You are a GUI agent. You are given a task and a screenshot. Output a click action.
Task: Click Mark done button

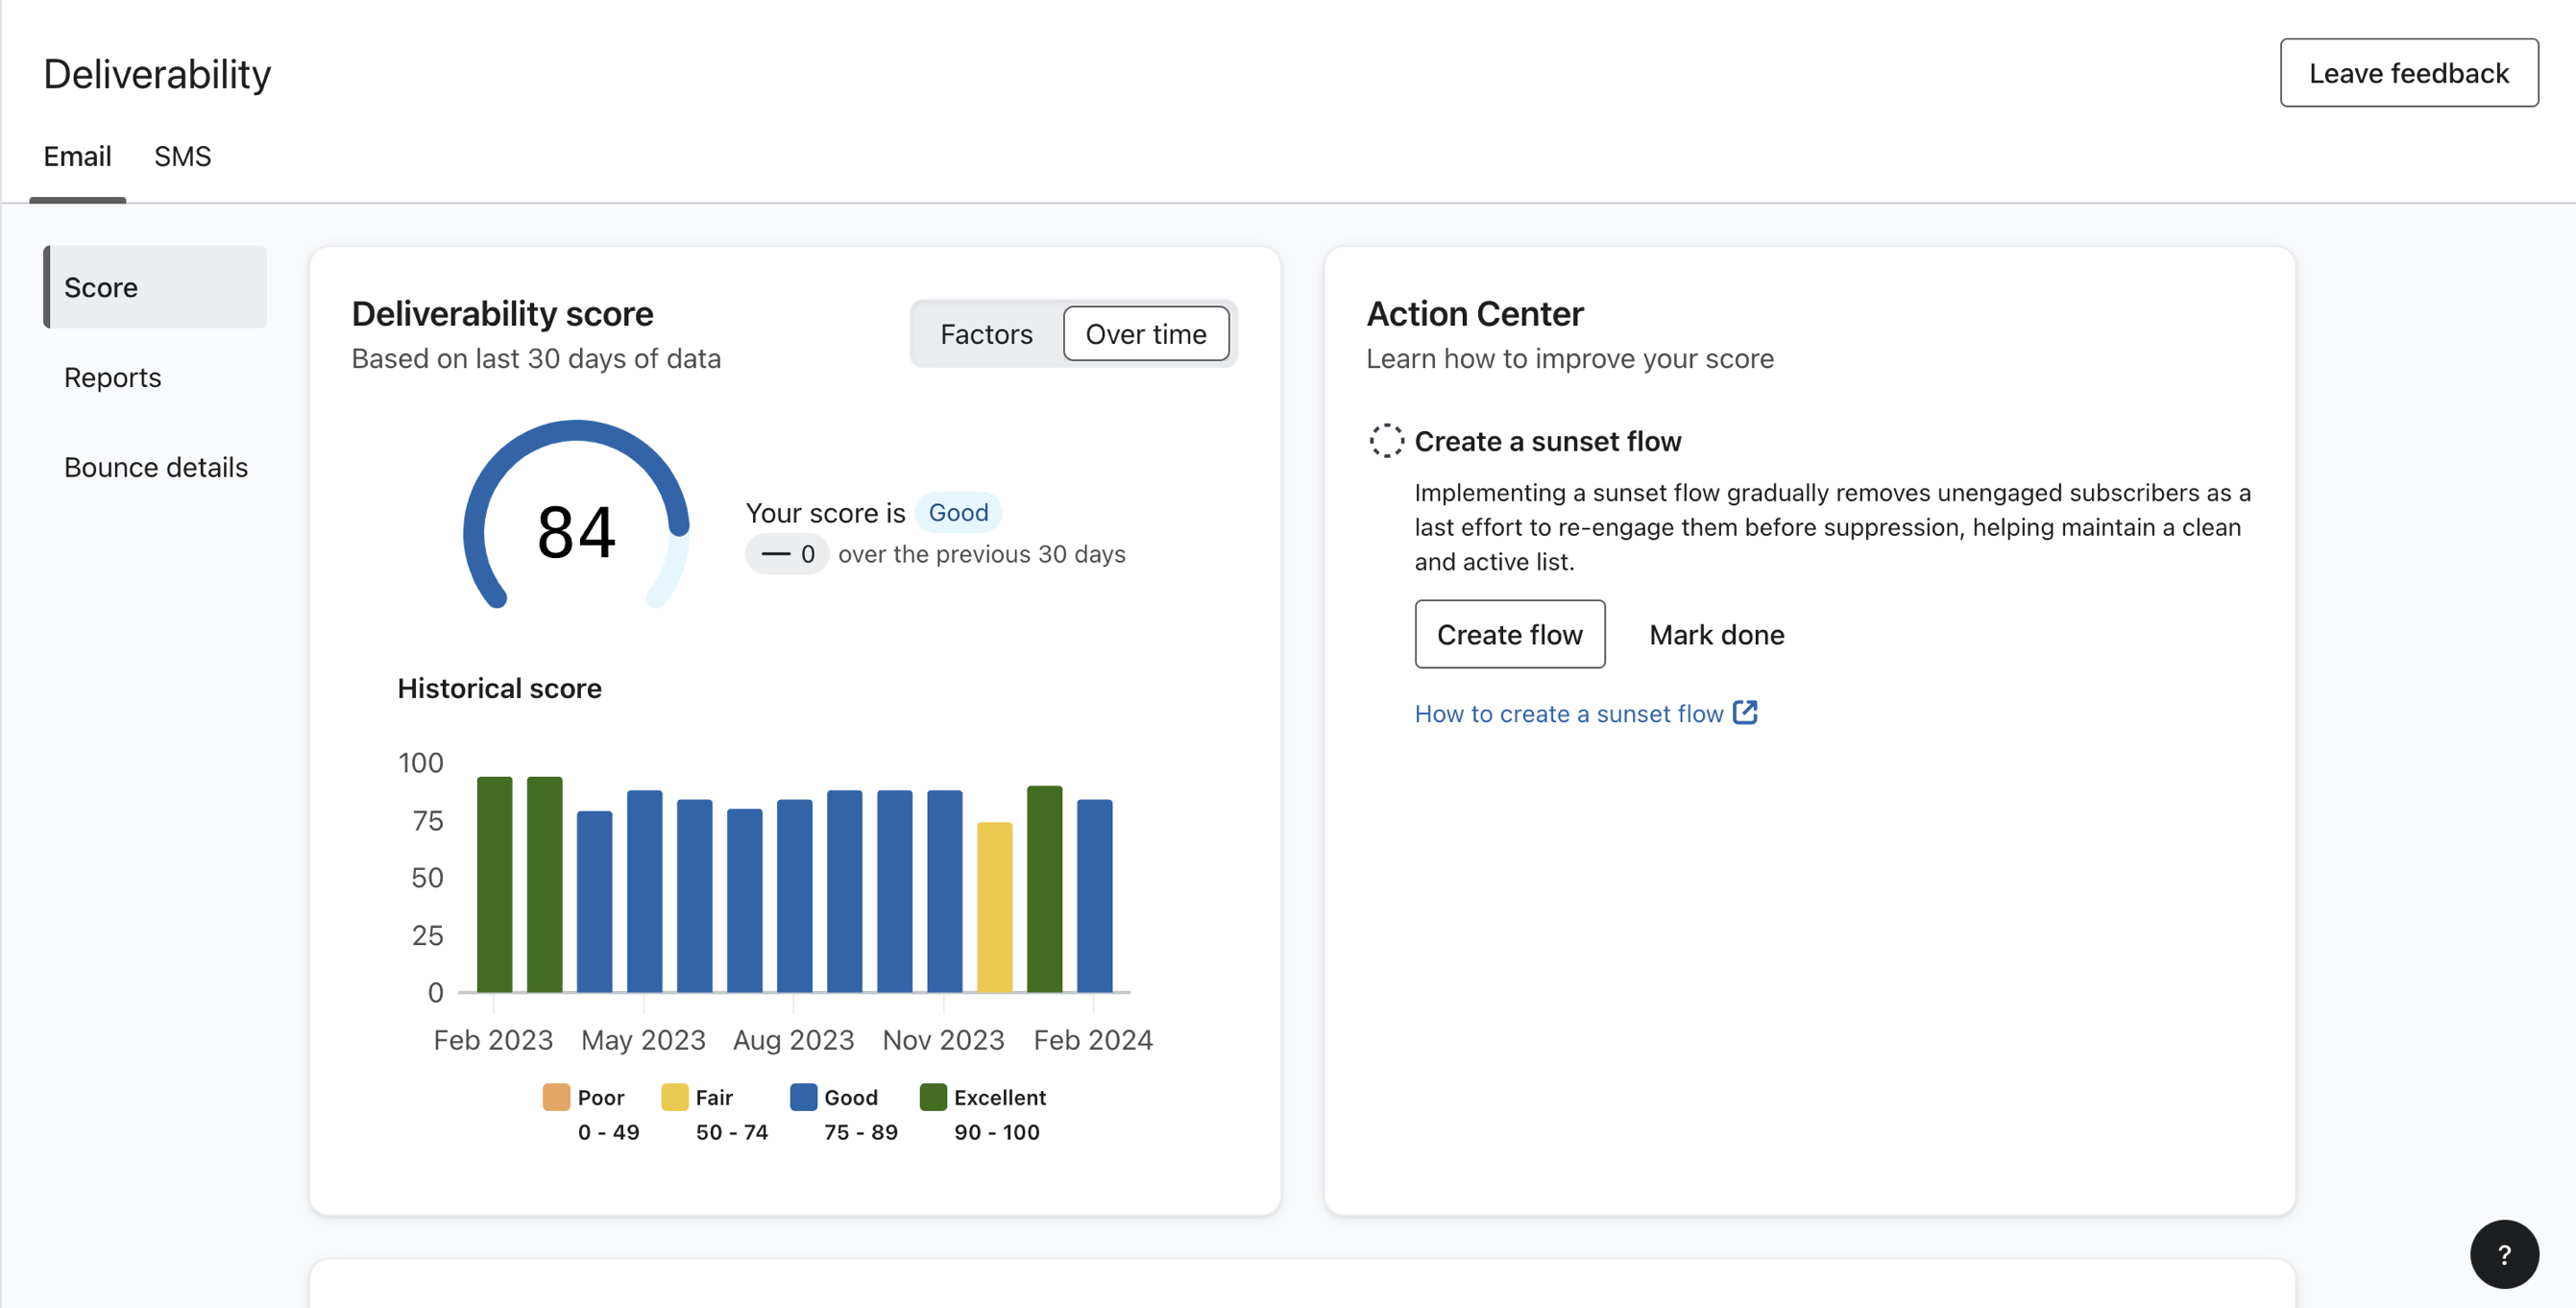pos(1716,634)
